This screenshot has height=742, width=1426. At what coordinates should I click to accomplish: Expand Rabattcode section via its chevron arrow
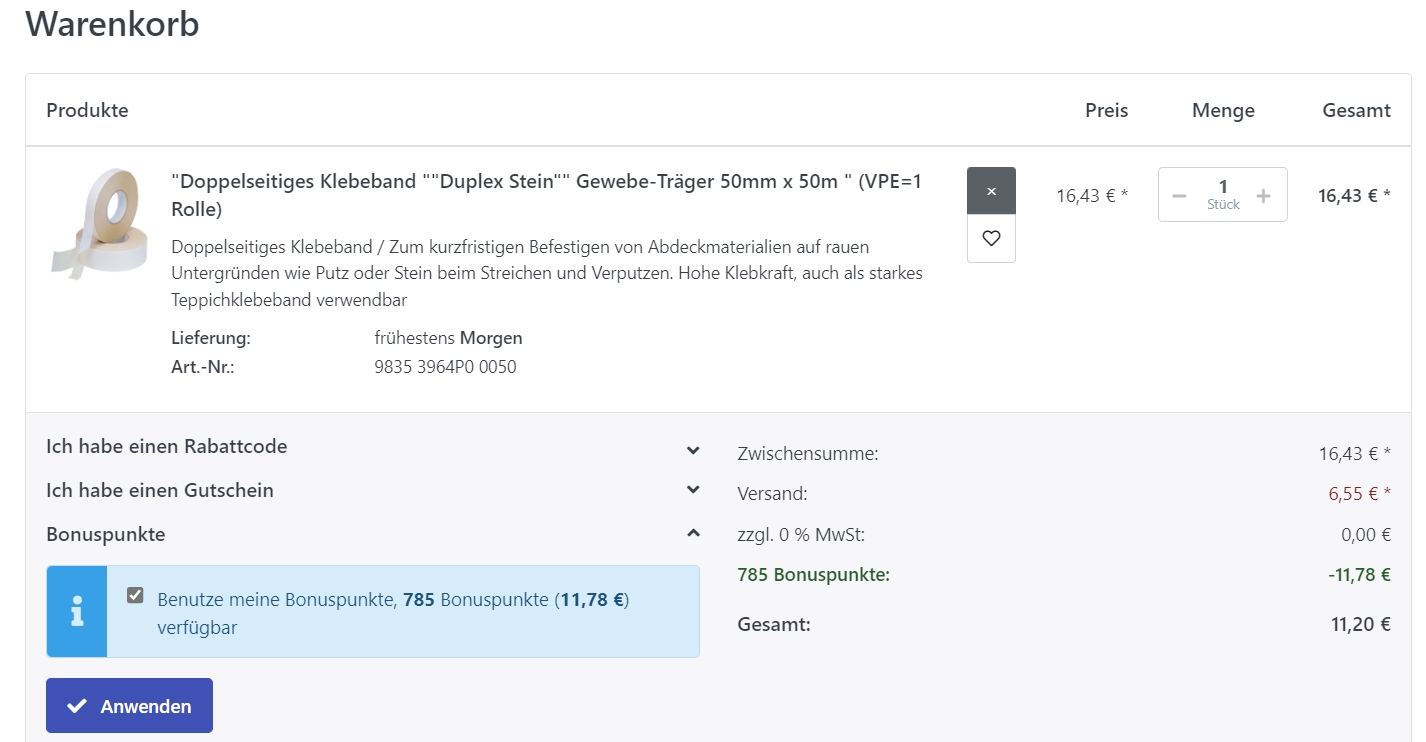tap(693, 450)
